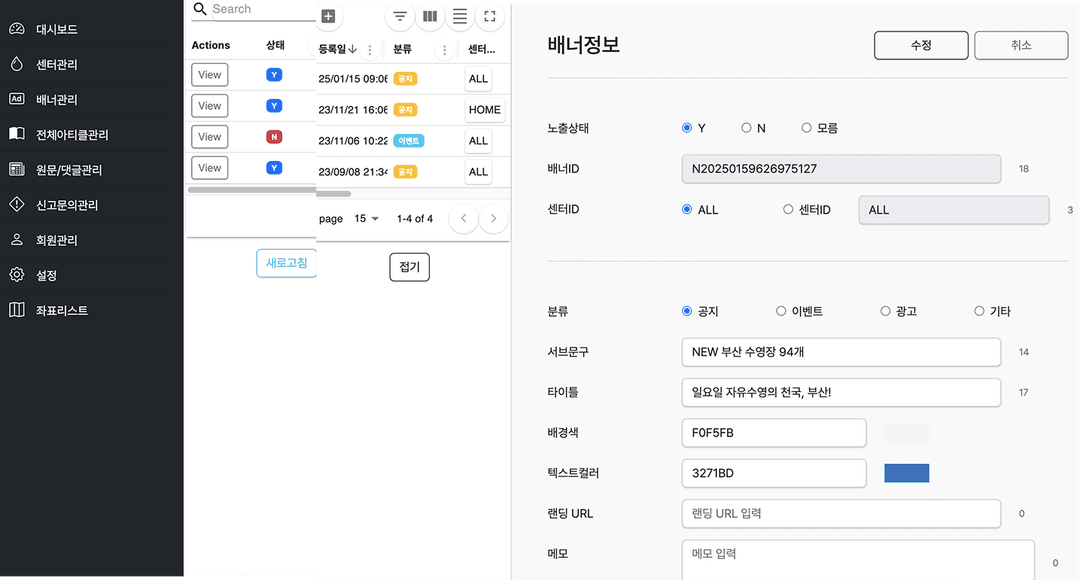The height and width of the screenshot is (580, 1080).
Task: Open the rows-per-page dropdown showing 15
Action: [365, 218]
